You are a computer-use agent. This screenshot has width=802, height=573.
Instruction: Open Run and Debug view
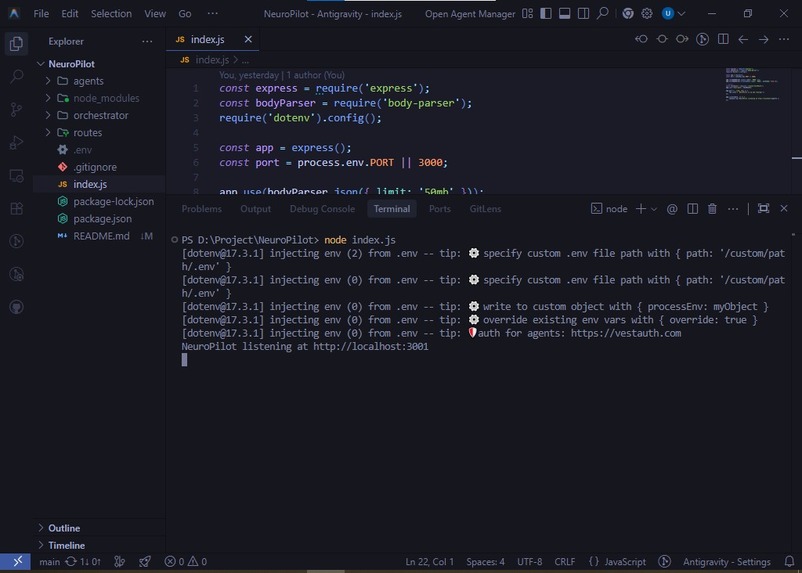[x=16, y=143]
